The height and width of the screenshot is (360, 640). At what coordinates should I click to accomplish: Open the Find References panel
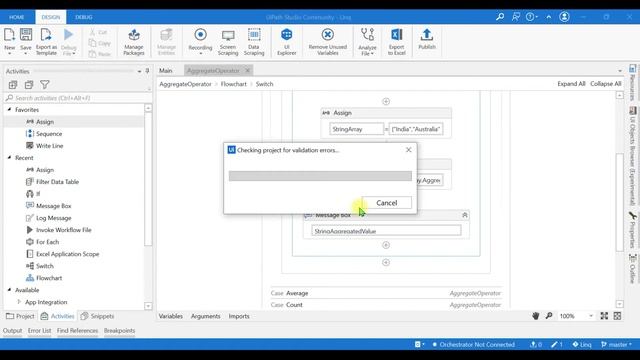pyautogui.click(x=78, y=331)
